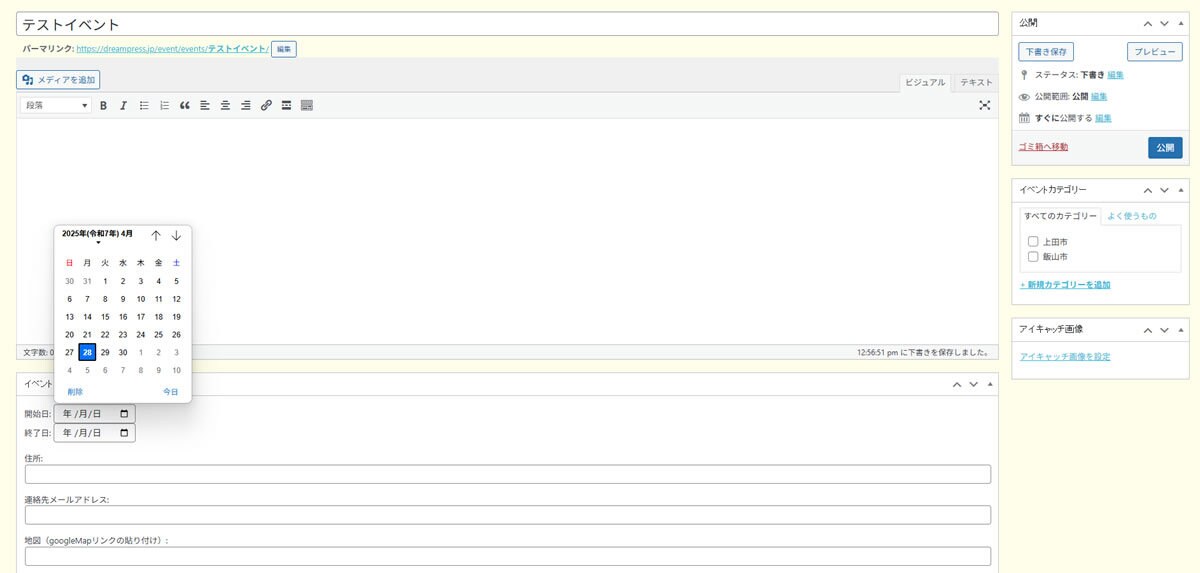Move 公開 panel down

[x=1164, y=22]
